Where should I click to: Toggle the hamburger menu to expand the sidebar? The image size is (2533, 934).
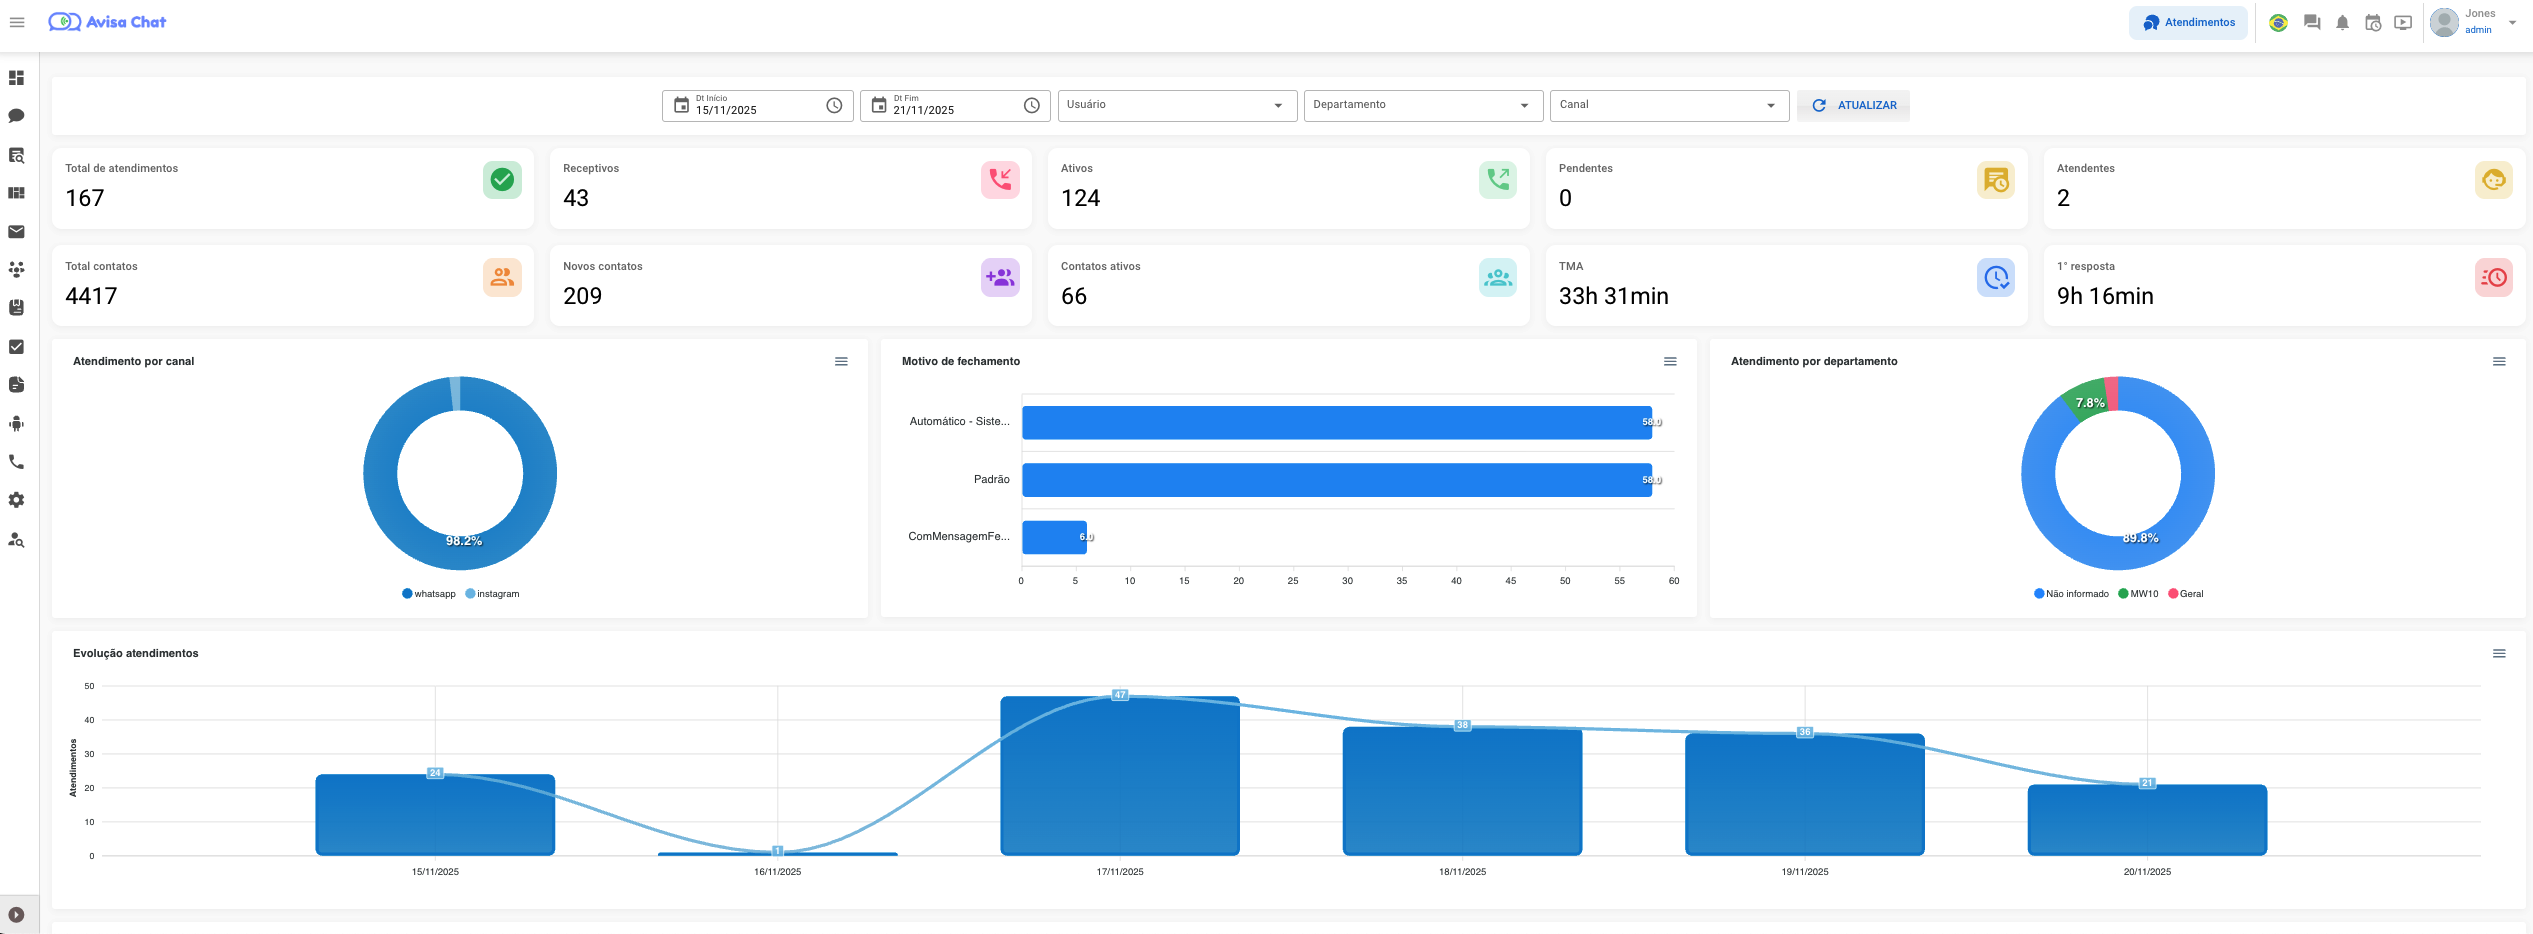(x=17, y=22)
